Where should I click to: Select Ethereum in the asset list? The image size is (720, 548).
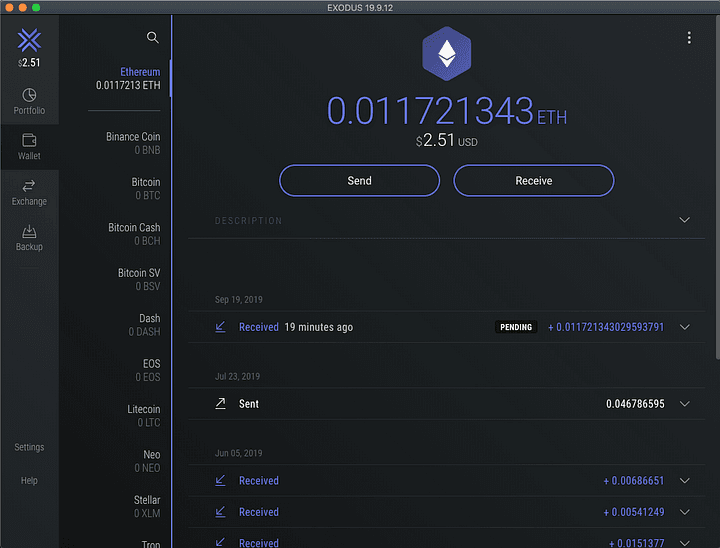128,79
